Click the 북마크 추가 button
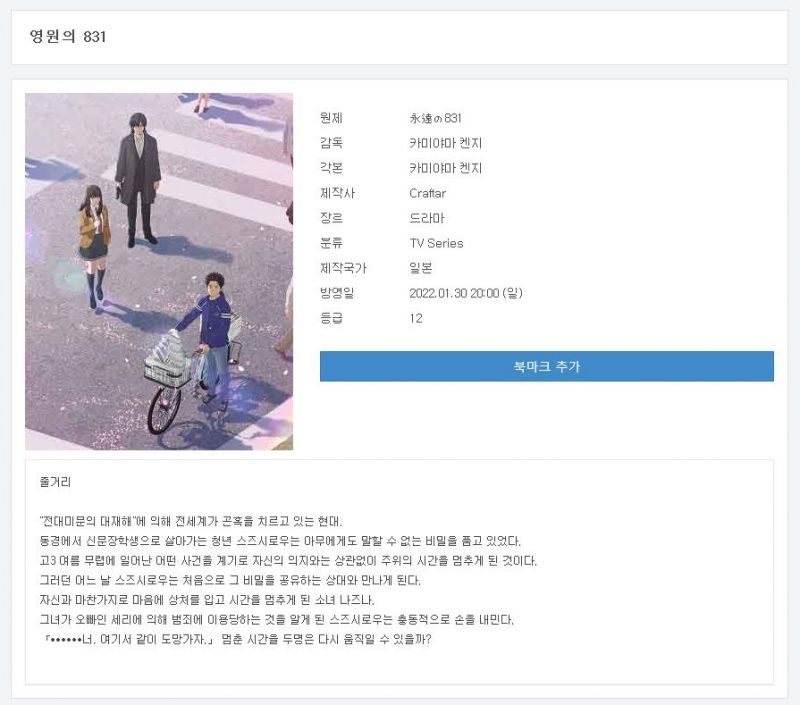 [x=546, y=367]
